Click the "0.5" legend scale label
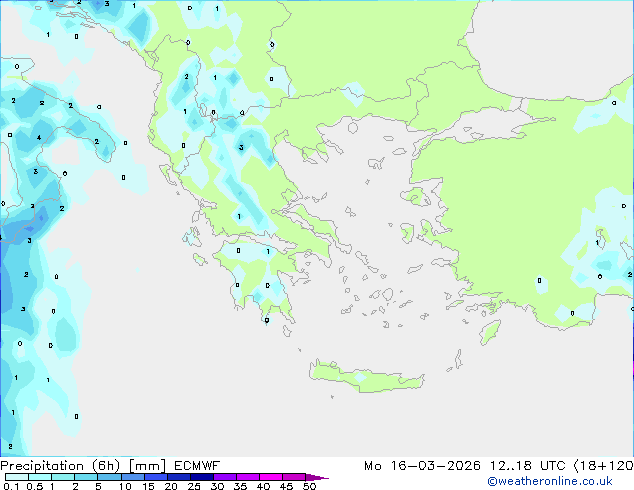 (x=35, y=486)
